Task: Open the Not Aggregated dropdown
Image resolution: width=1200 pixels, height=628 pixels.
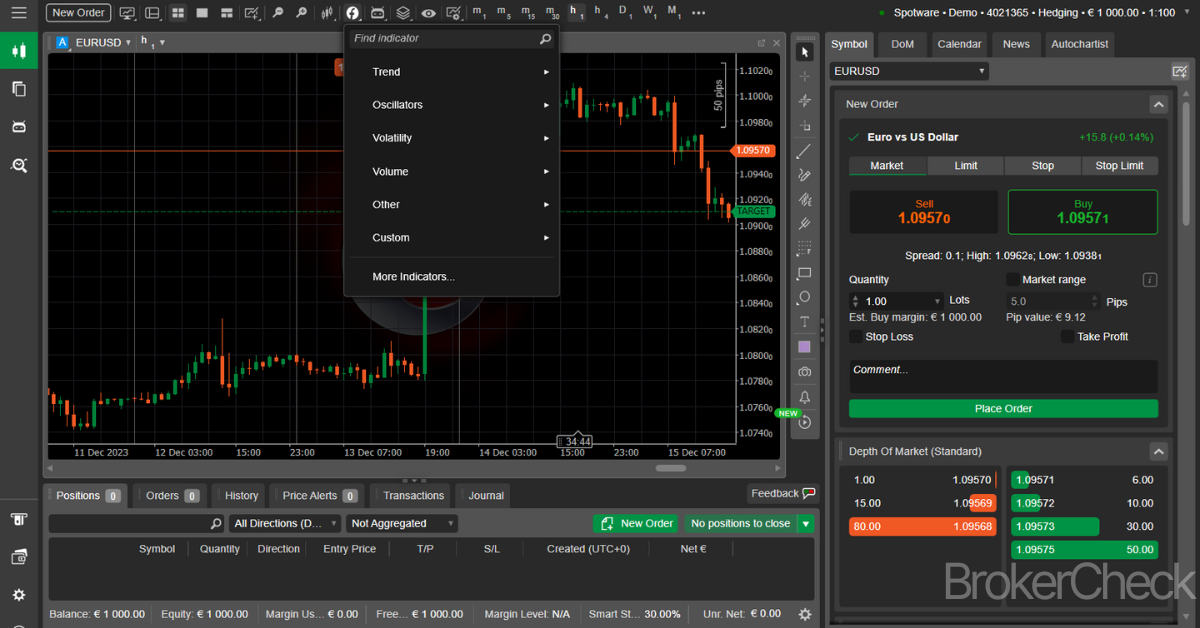Action: [x=402, y=523]
